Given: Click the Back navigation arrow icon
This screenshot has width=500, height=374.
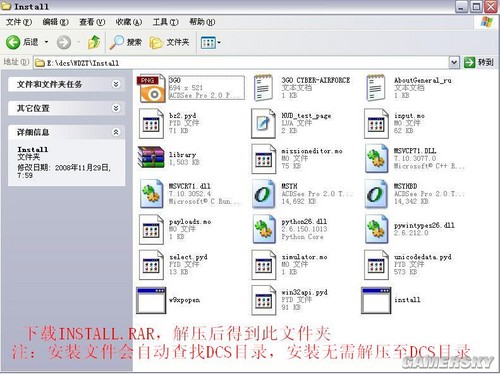Looking at the screenshot, I should 13,42.
